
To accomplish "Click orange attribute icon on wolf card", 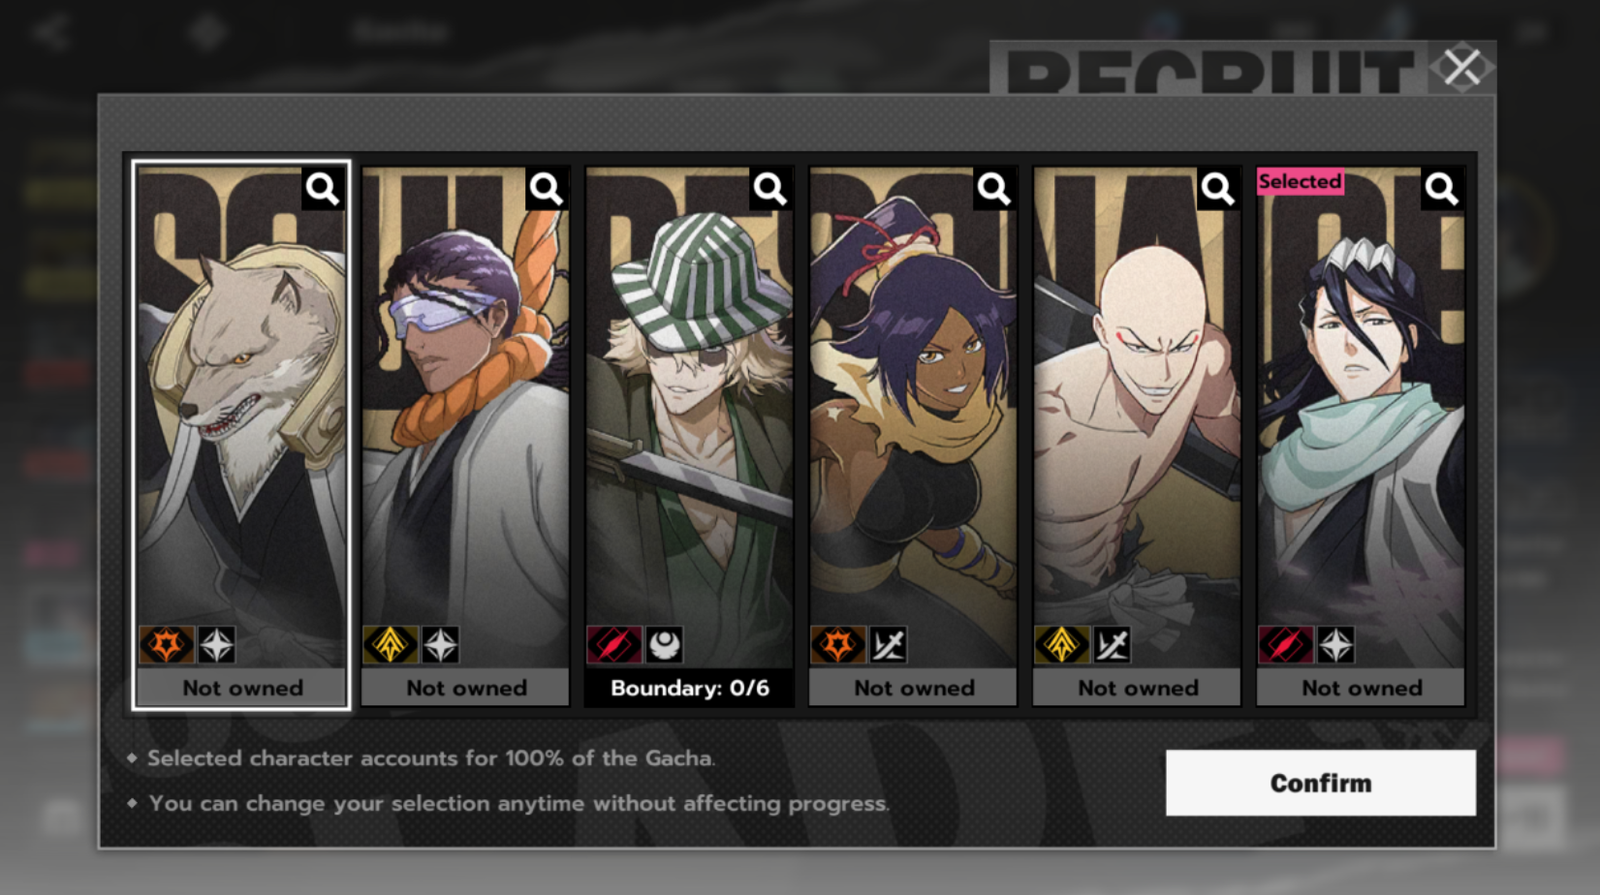I will (x=166, y=645).
